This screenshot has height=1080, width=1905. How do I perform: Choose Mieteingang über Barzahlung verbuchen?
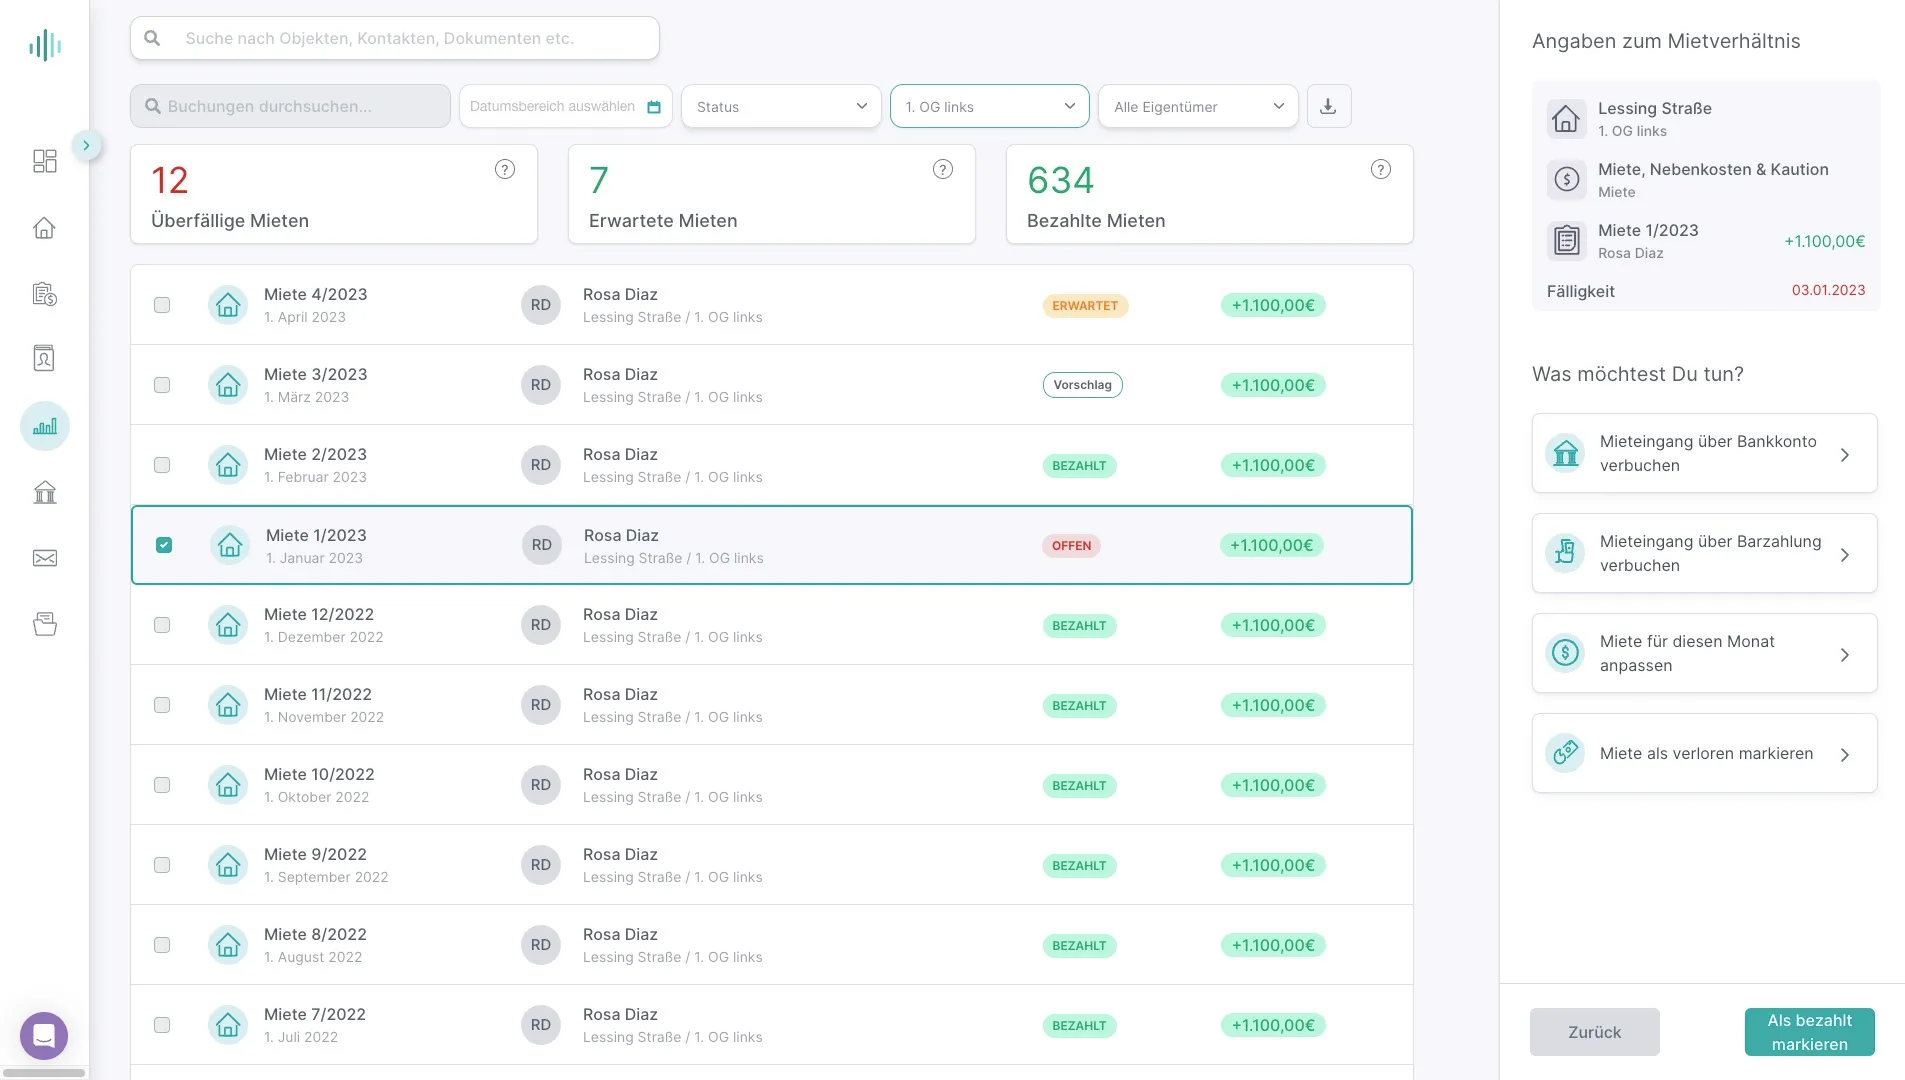pos(1705,553)
